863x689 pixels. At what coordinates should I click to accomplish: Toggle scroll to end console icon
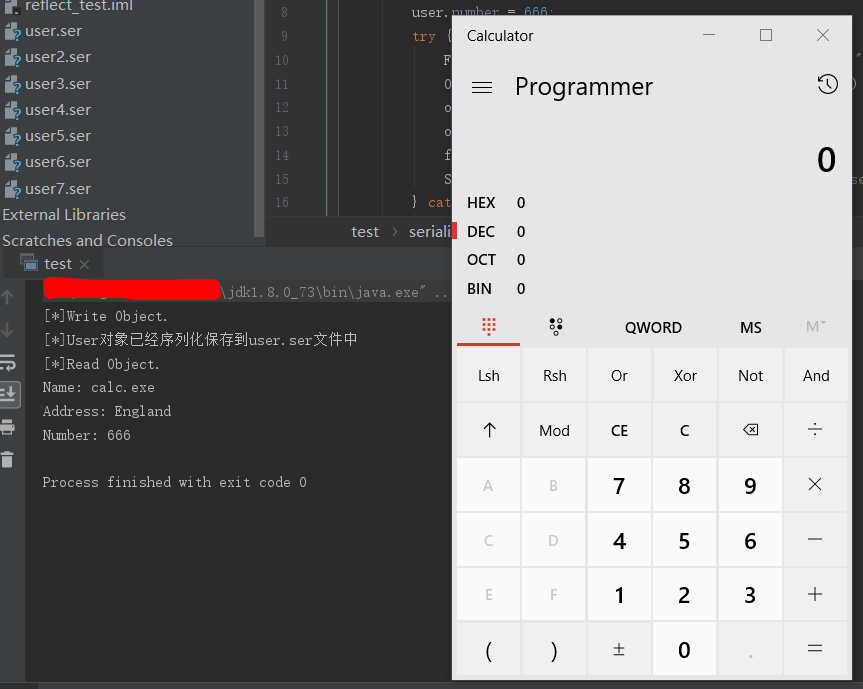pos(9,394)
